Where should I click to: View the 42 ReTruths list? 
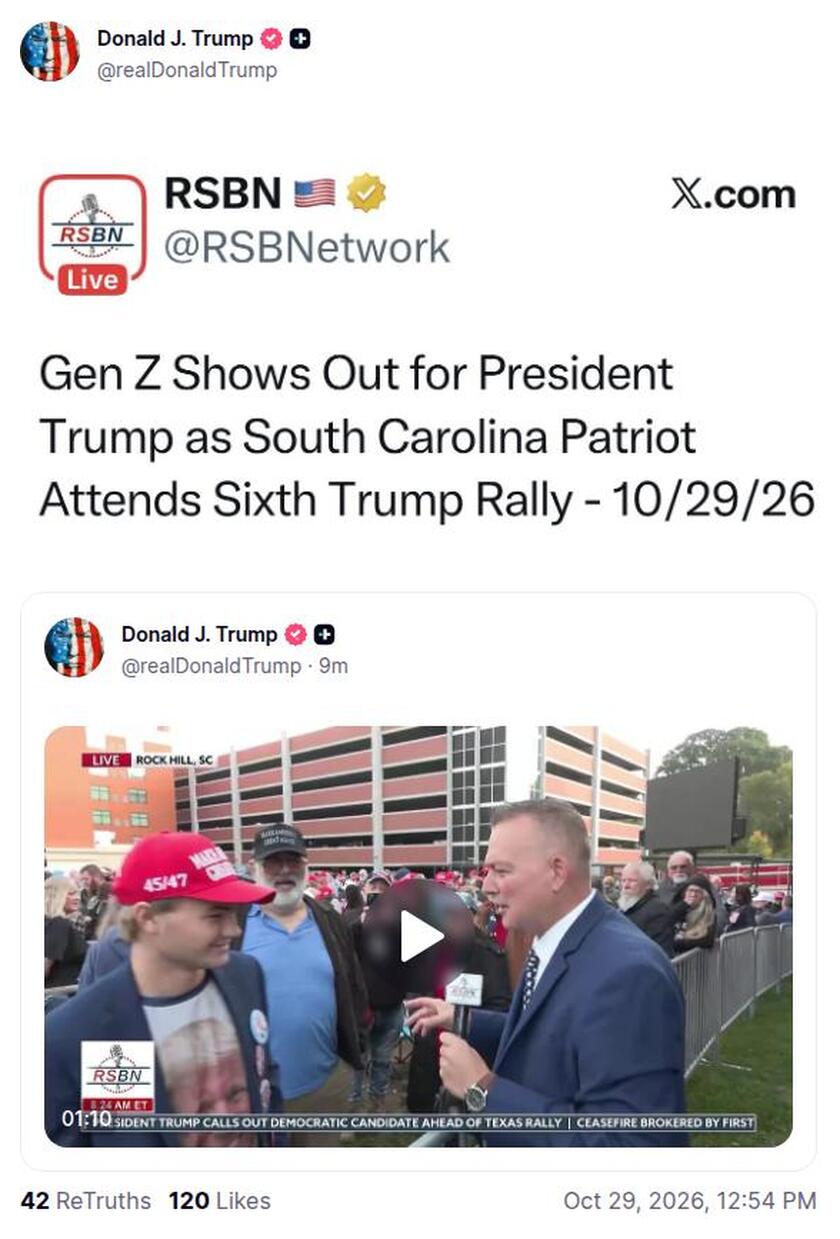(x=86, y=1201)
